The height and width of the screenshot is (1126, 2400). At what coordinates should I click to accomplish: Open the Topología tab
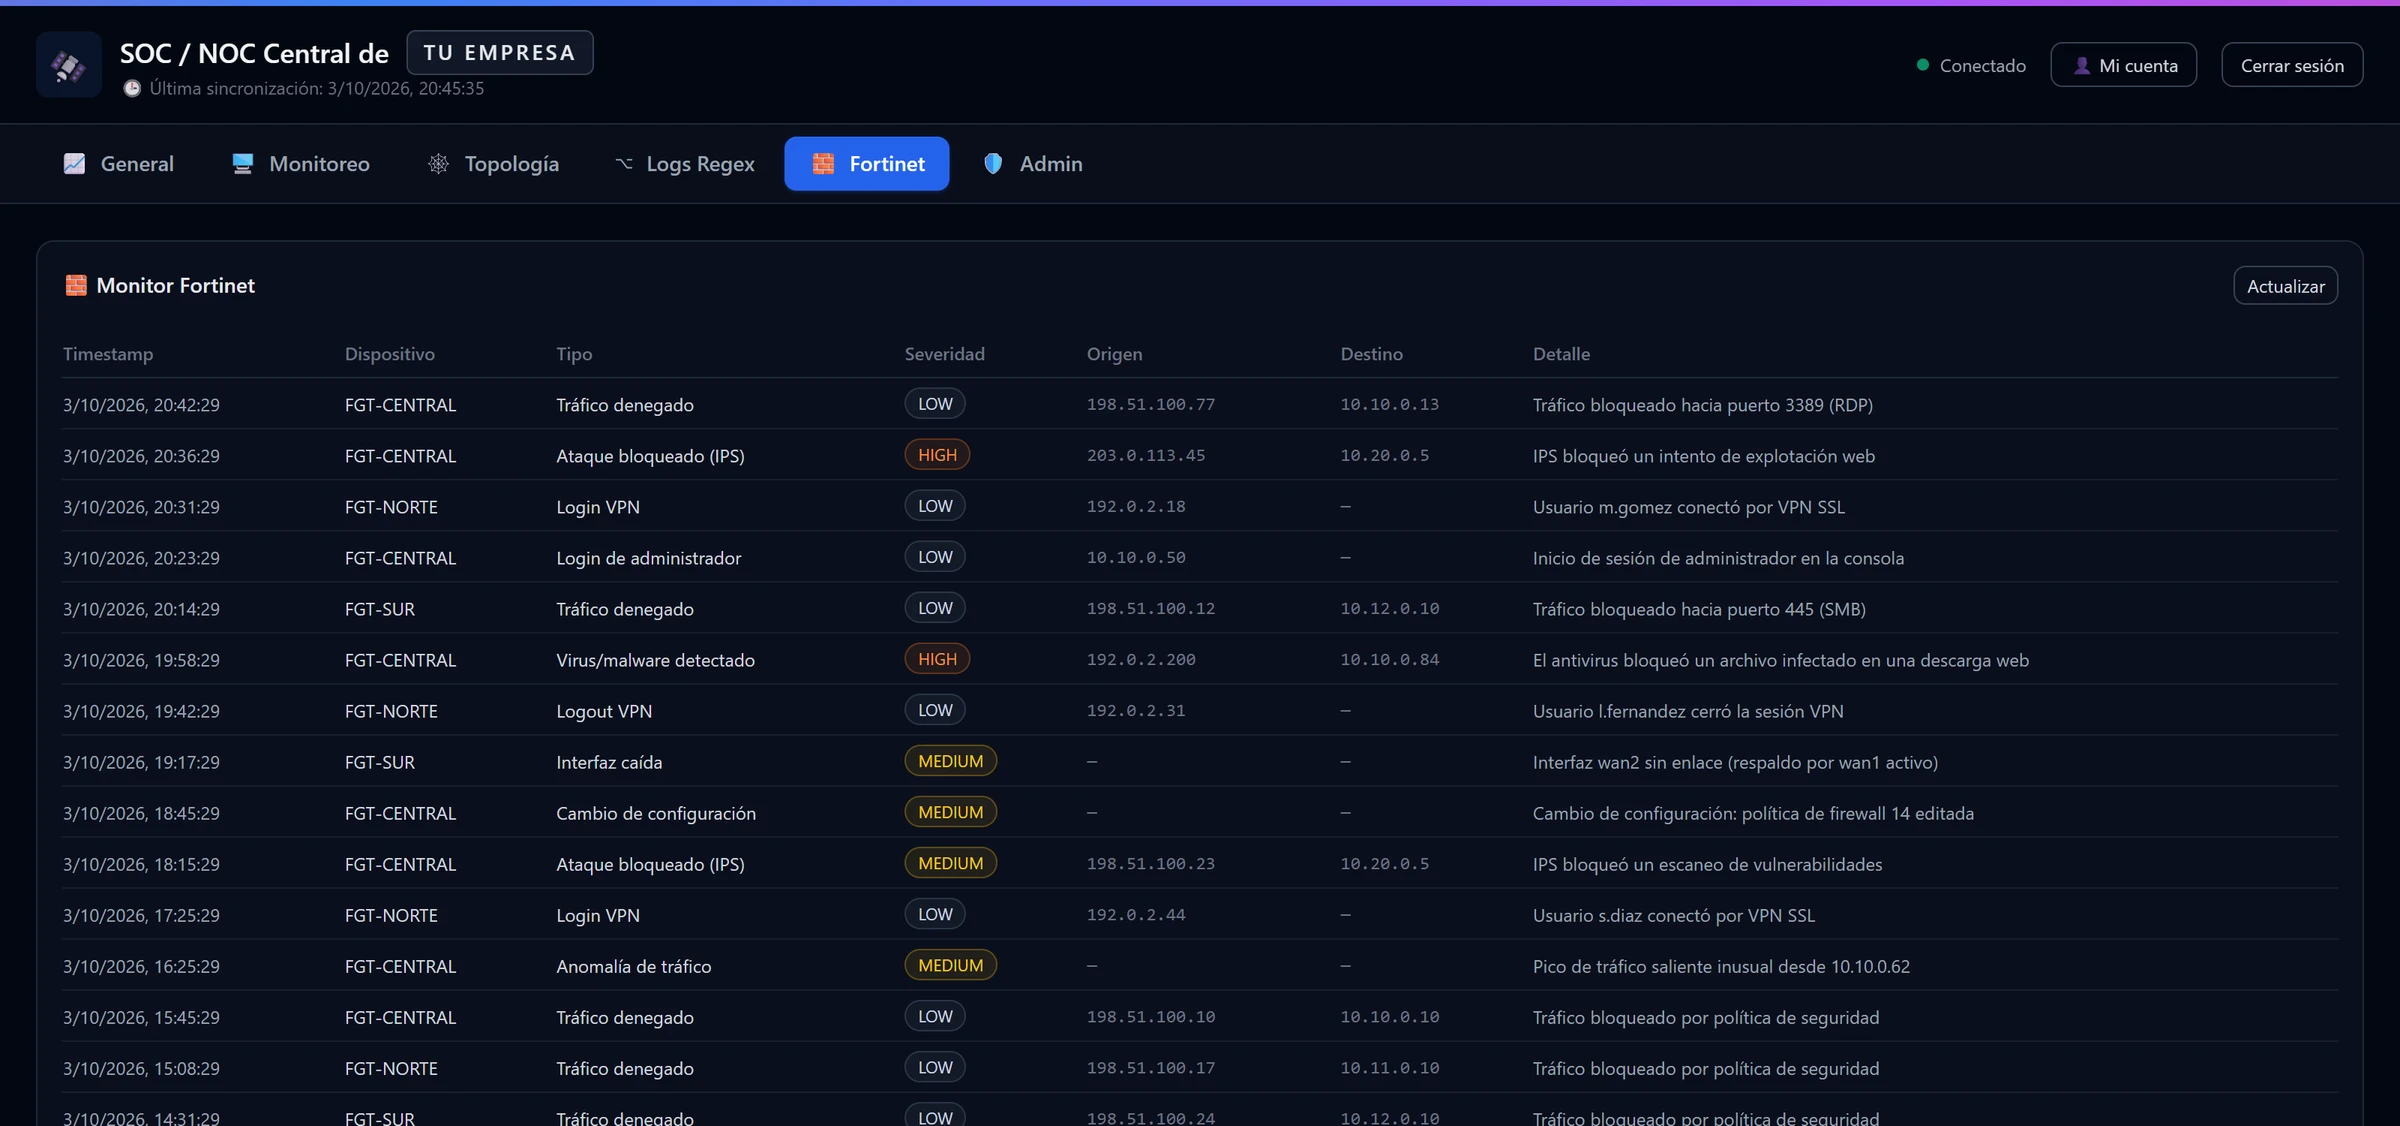point(493,163)
